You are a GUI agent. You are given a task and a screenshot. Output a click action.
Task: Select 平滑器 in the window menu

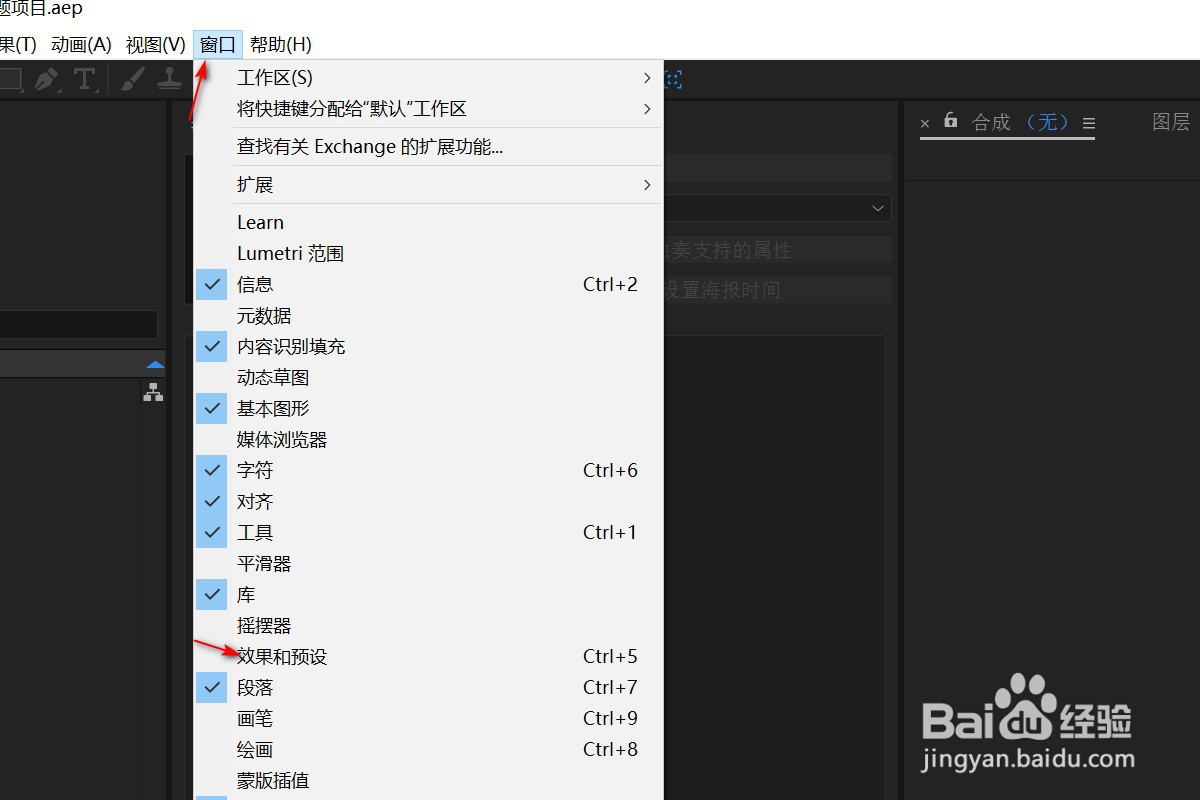[x=428, y=563]
